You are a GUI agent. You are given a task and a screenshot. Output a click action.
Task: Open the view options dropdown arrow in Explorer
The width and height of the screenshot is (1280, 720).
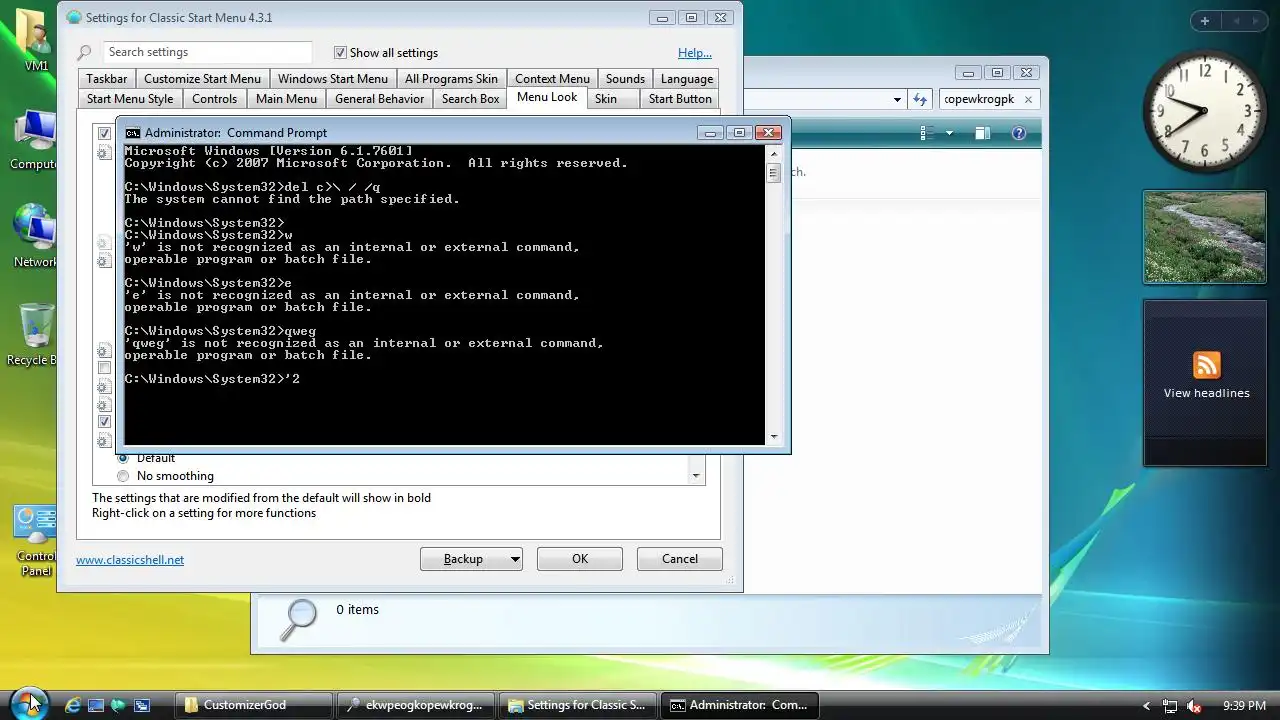click(x=949, y=133)
